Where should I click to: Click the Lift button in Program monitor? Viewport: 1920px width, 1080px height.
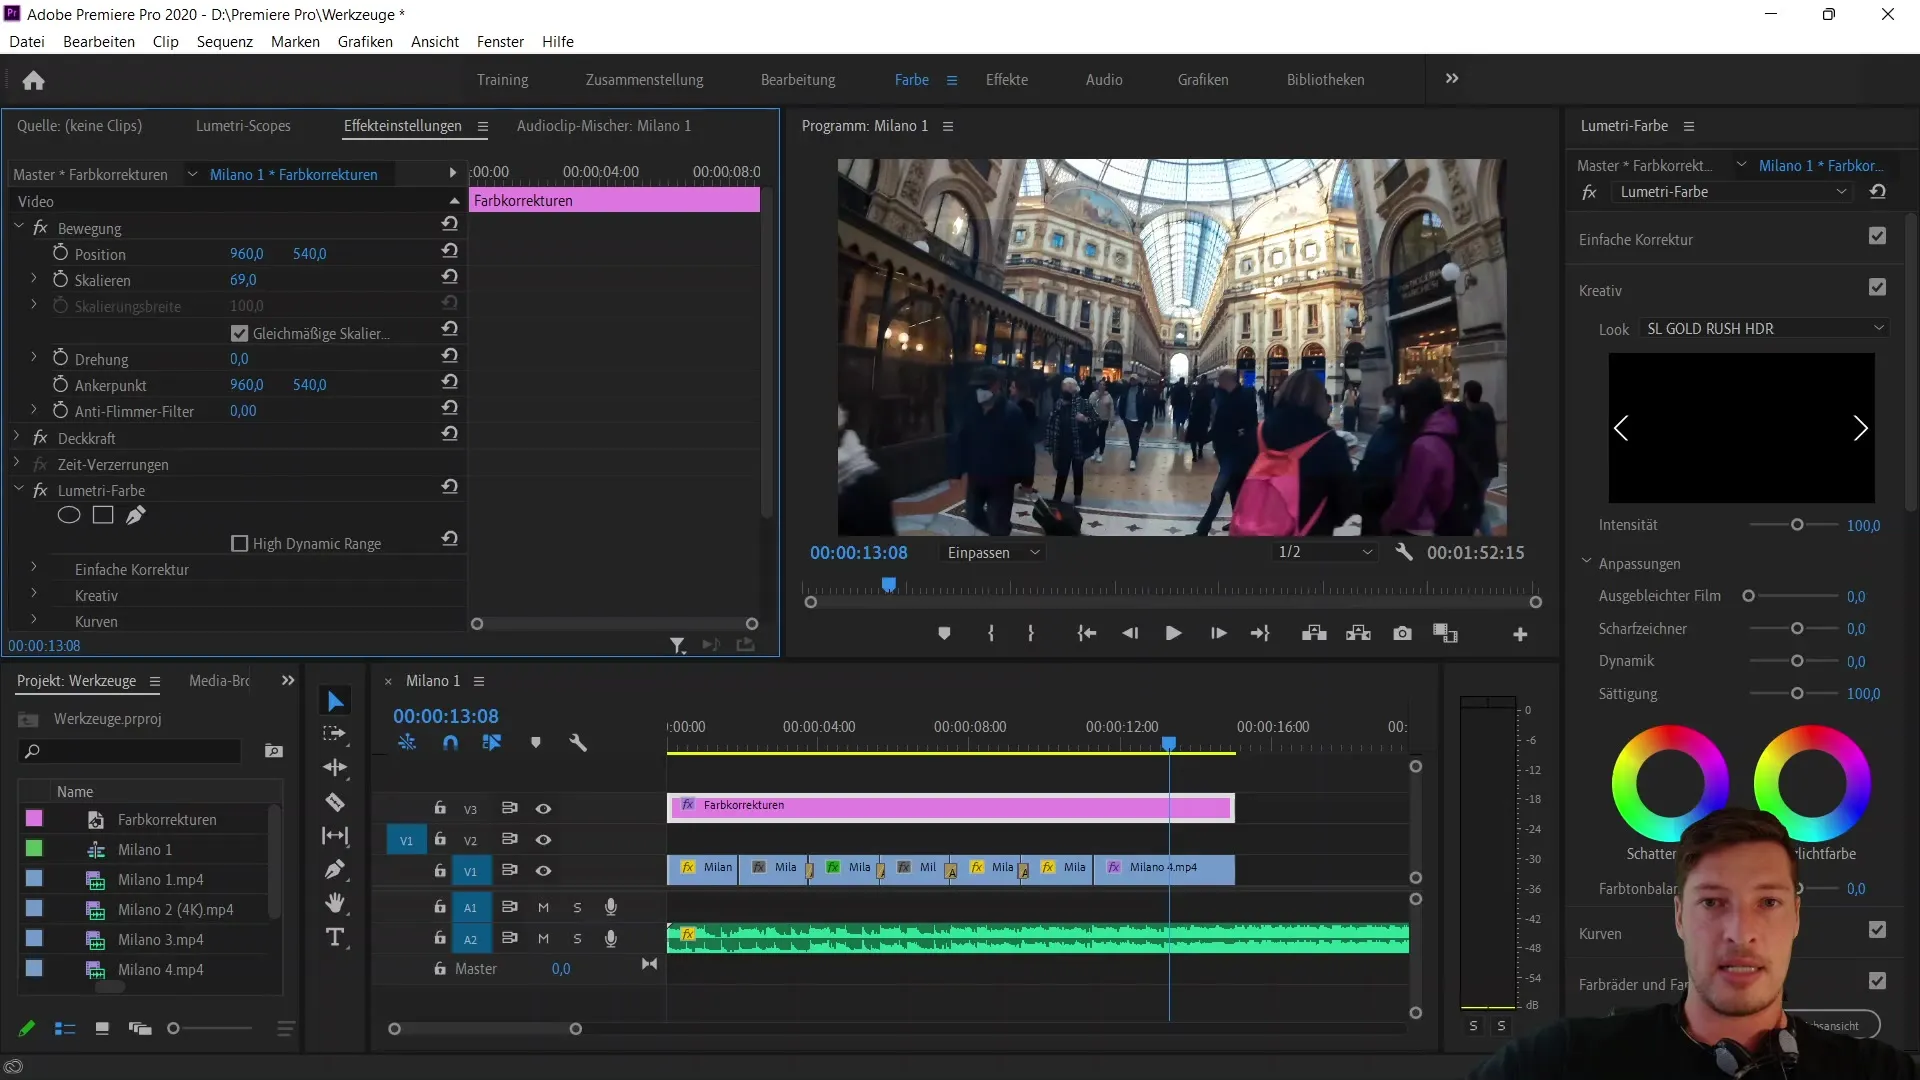tap(1314, 633)
